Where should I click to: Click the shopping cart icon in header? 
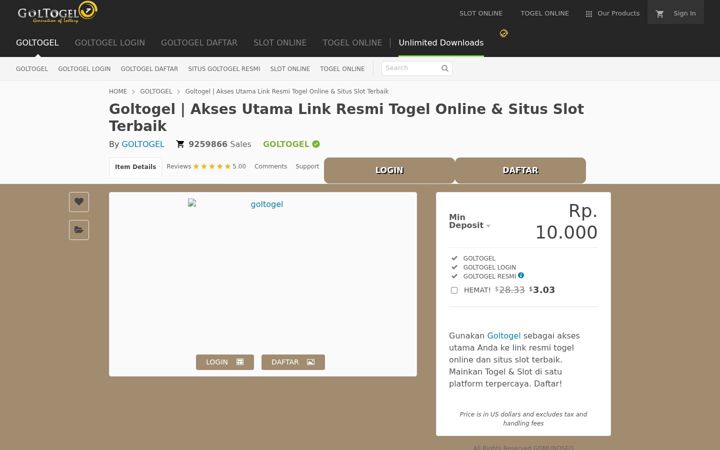[x=660, y=14]
